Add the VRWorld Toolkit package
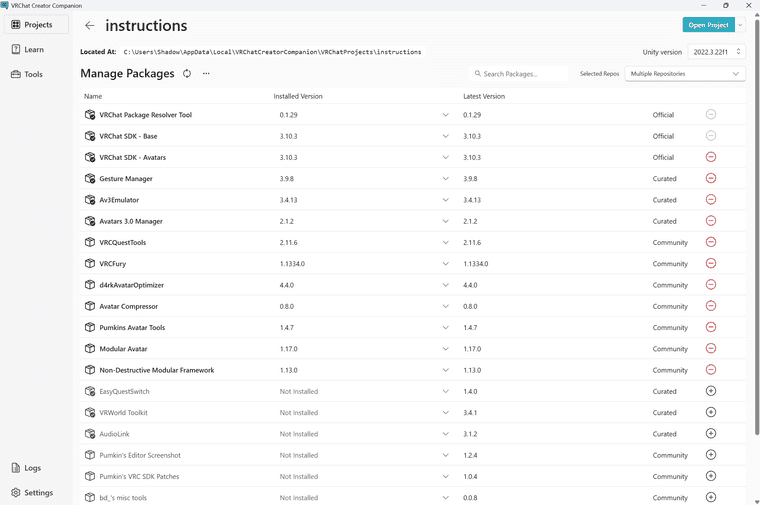The height and width of the screenshot is (505, 760). 711,412
